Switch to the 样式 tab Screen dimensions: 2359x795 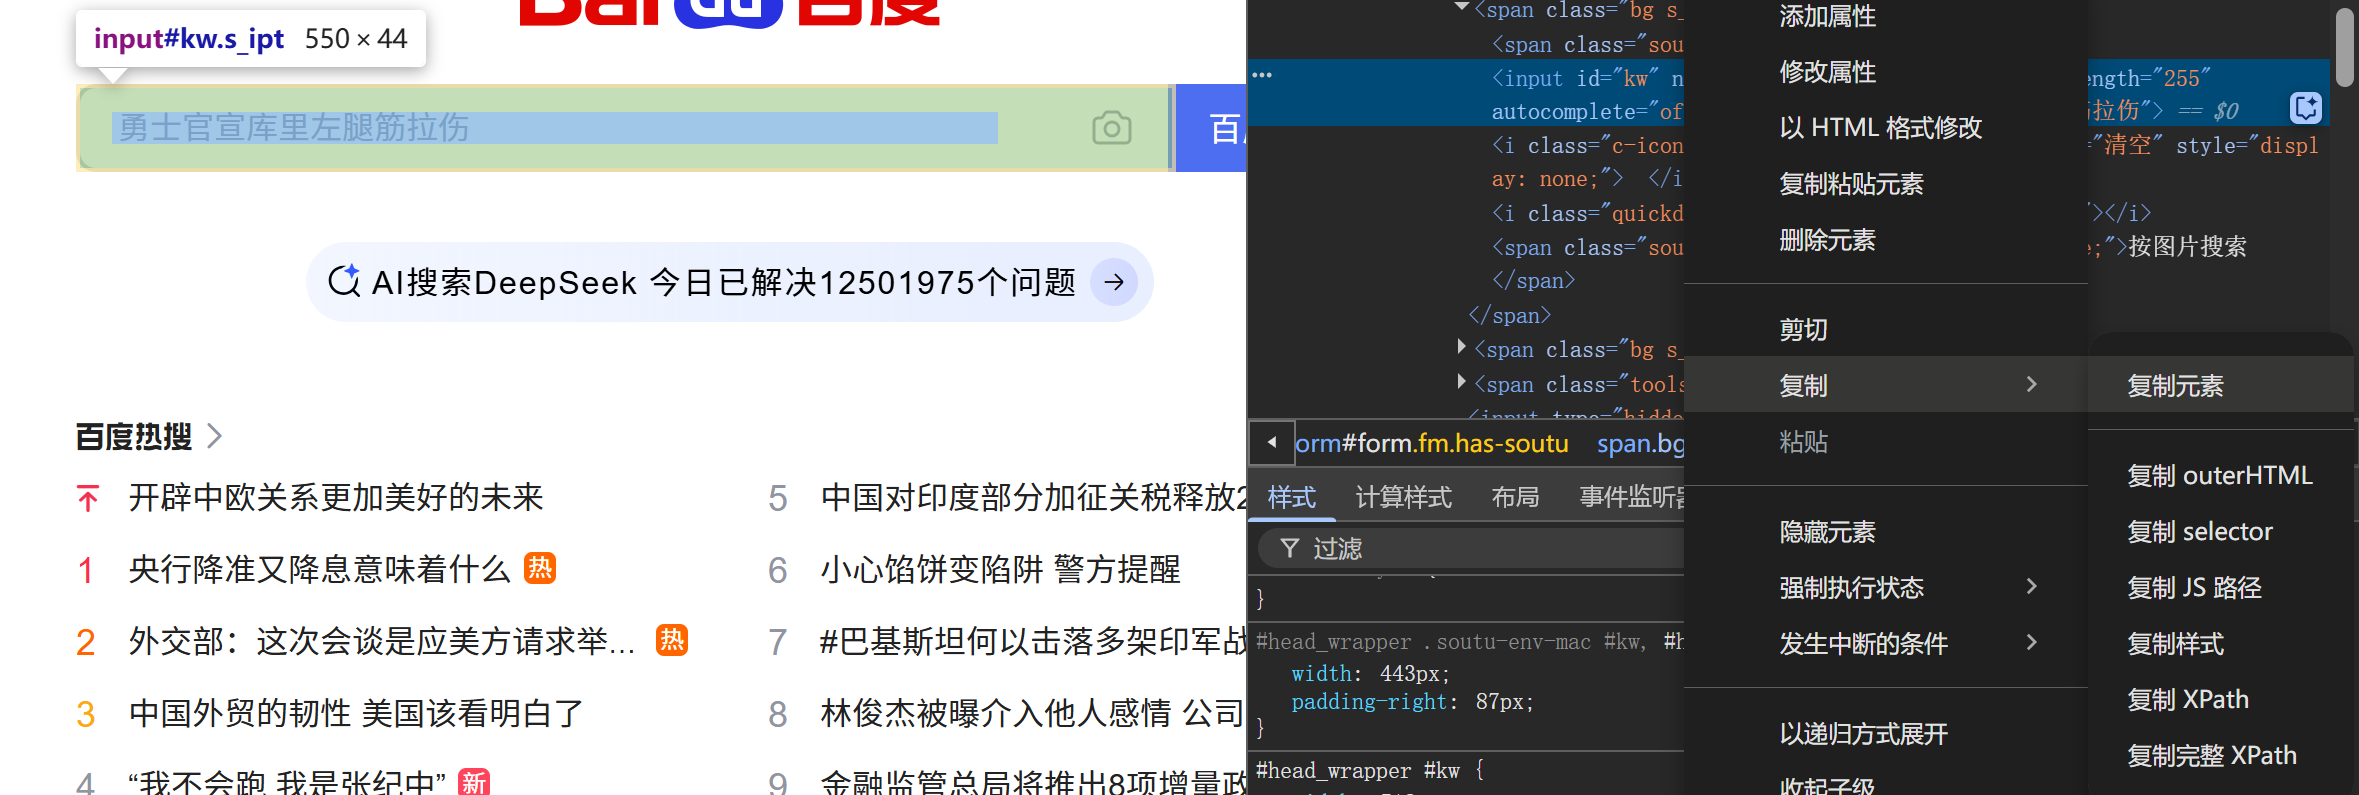(x=1292, y=497)
